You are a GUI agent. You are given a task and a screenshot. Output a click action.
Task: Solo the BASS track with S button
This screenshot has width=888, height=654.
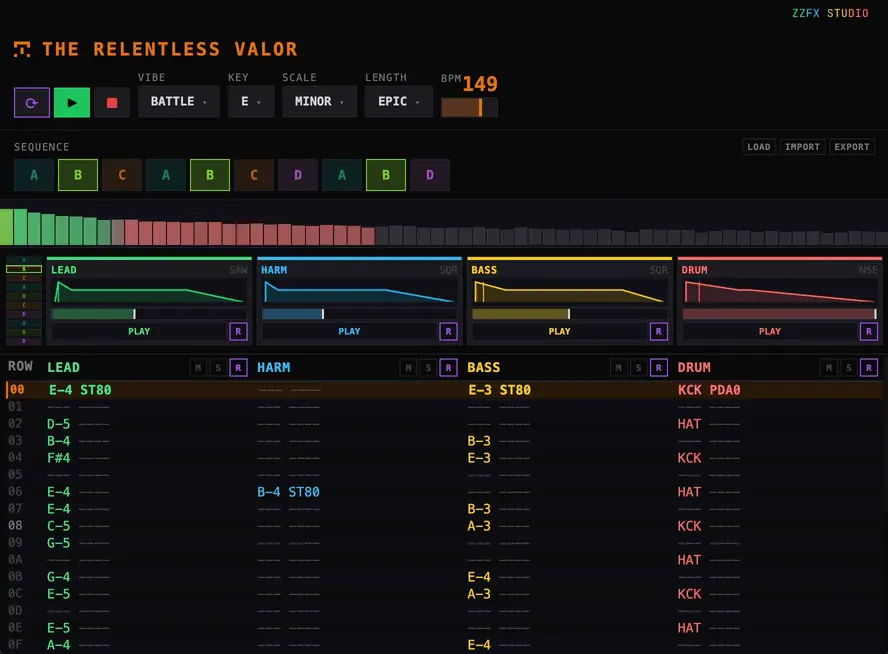click(638, 368)
